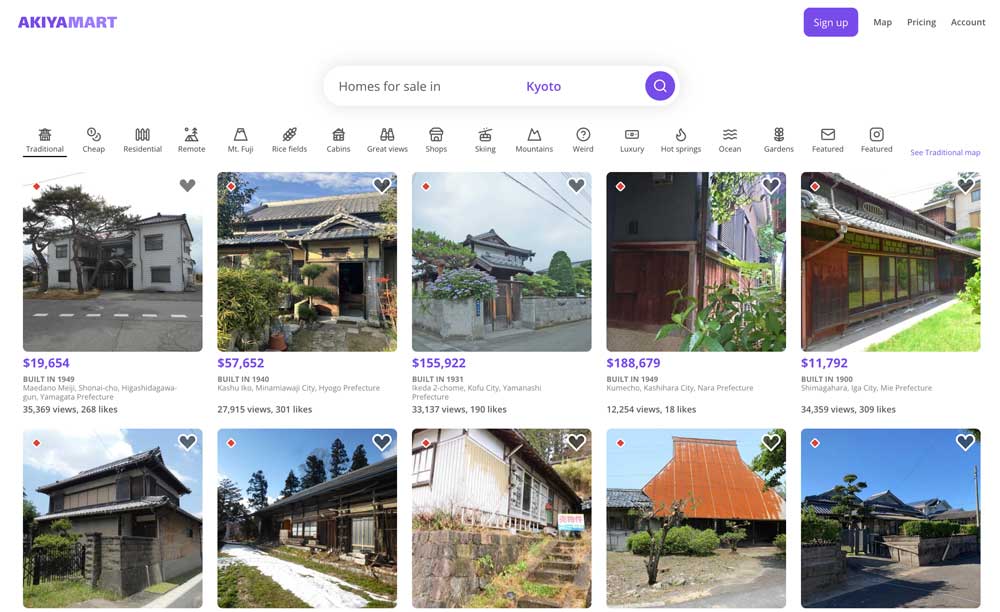Click '33,137 views, 190 likes' text

[459, 409]
